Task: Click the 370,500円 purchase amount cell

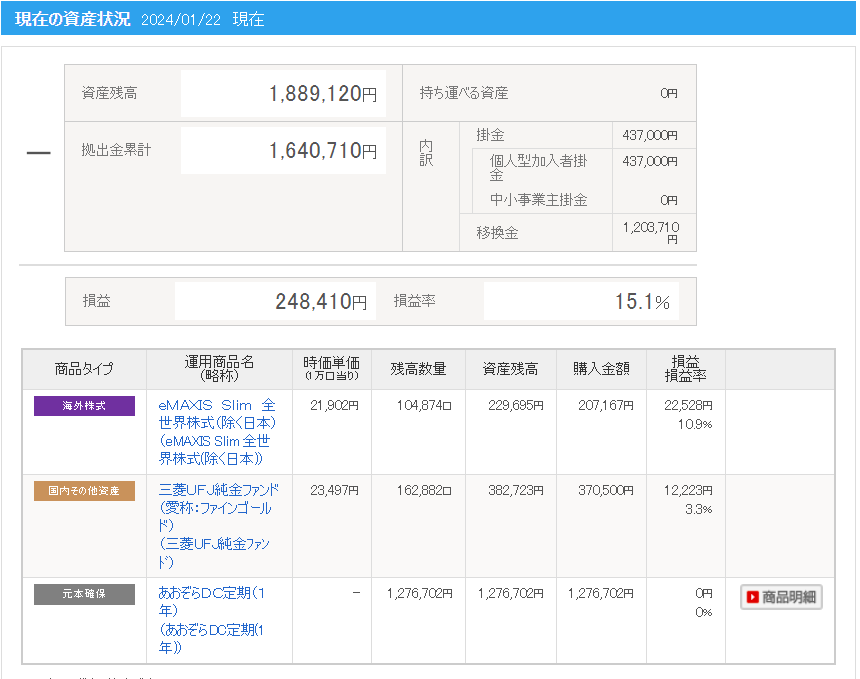Action: (x=606, y=490)
